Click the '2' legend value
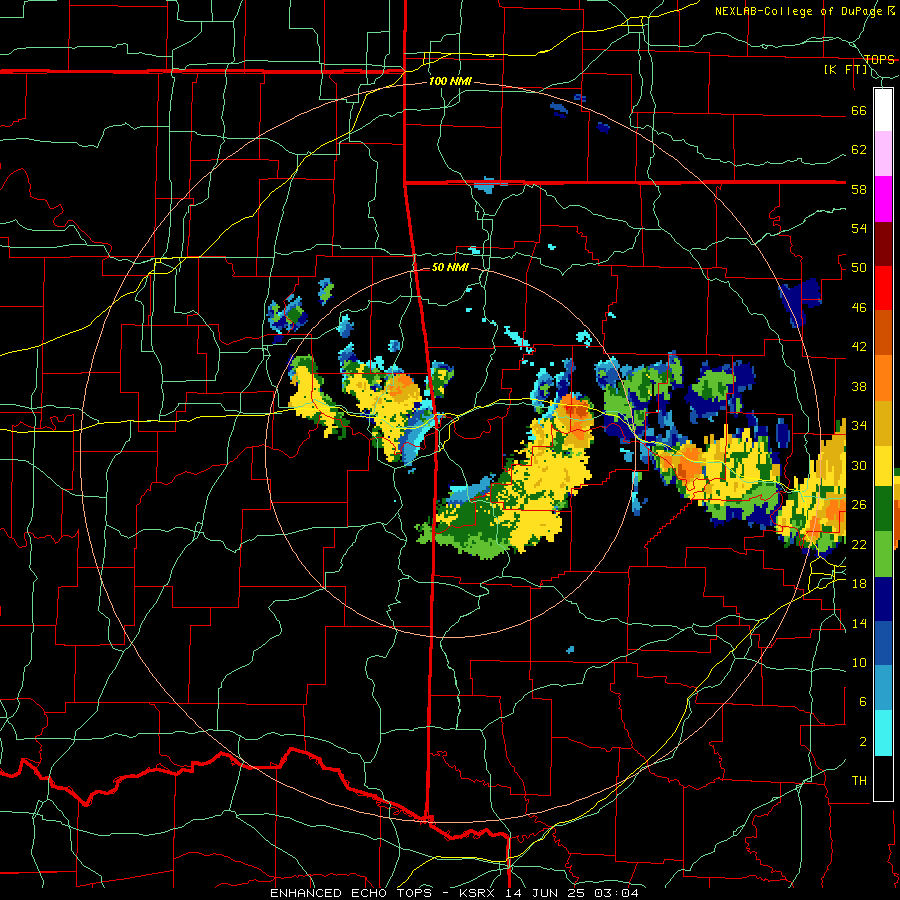Screen dimensions: 900x900 tap(863, 742)
